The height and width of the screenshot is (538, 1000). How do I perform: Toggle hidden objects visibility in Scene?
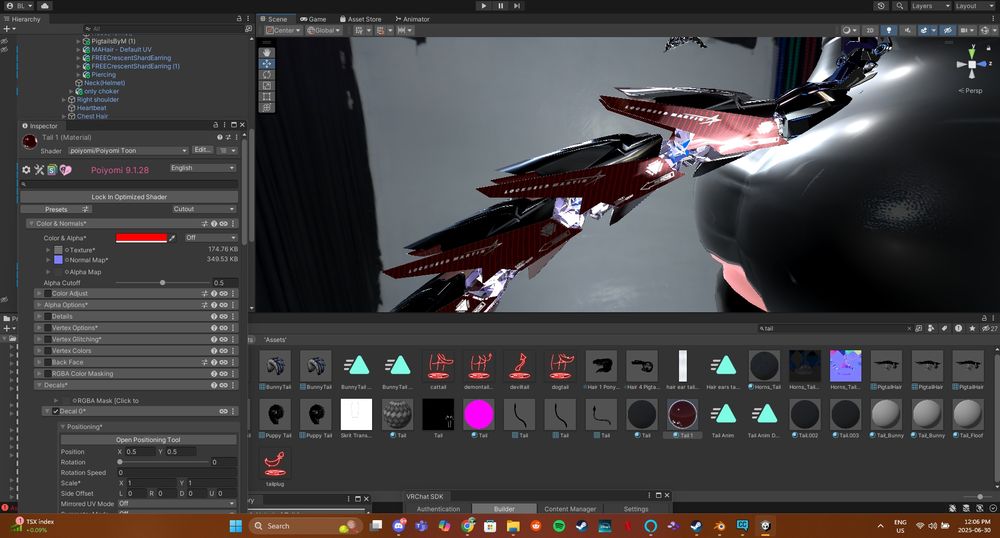coord(948,30)
